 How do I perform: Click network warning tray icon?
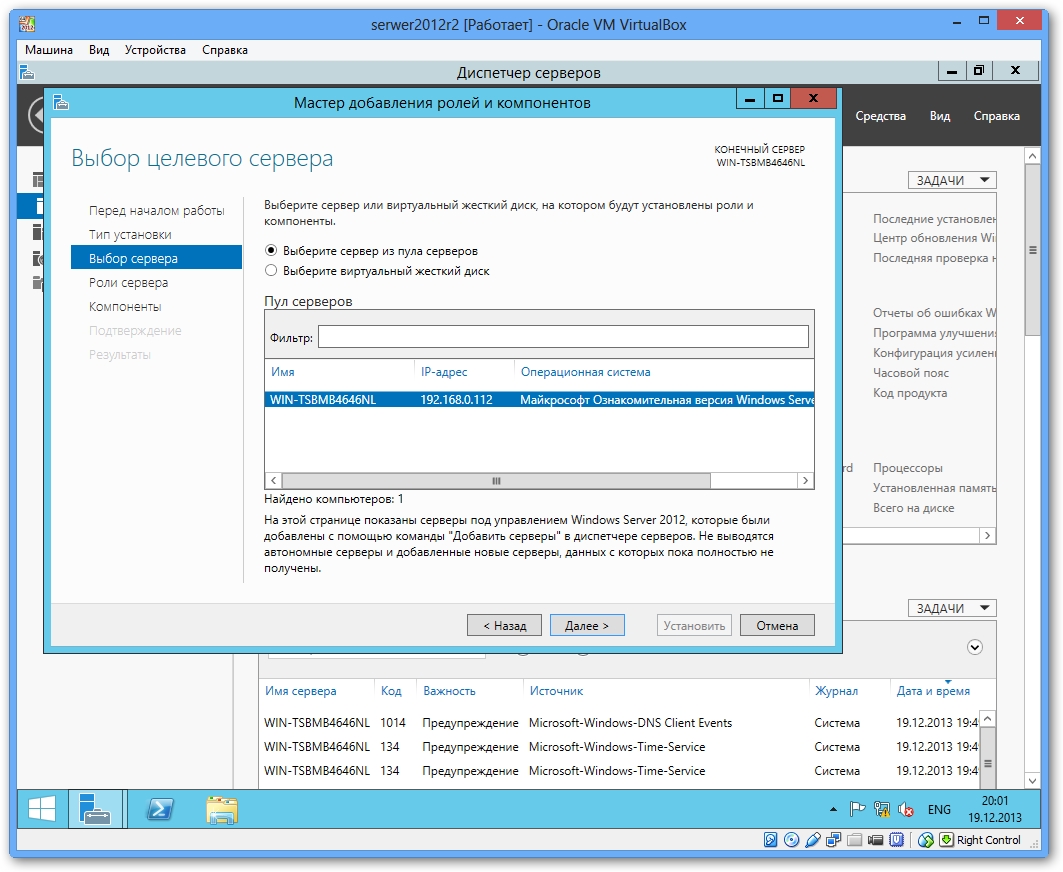coord(881,809)
